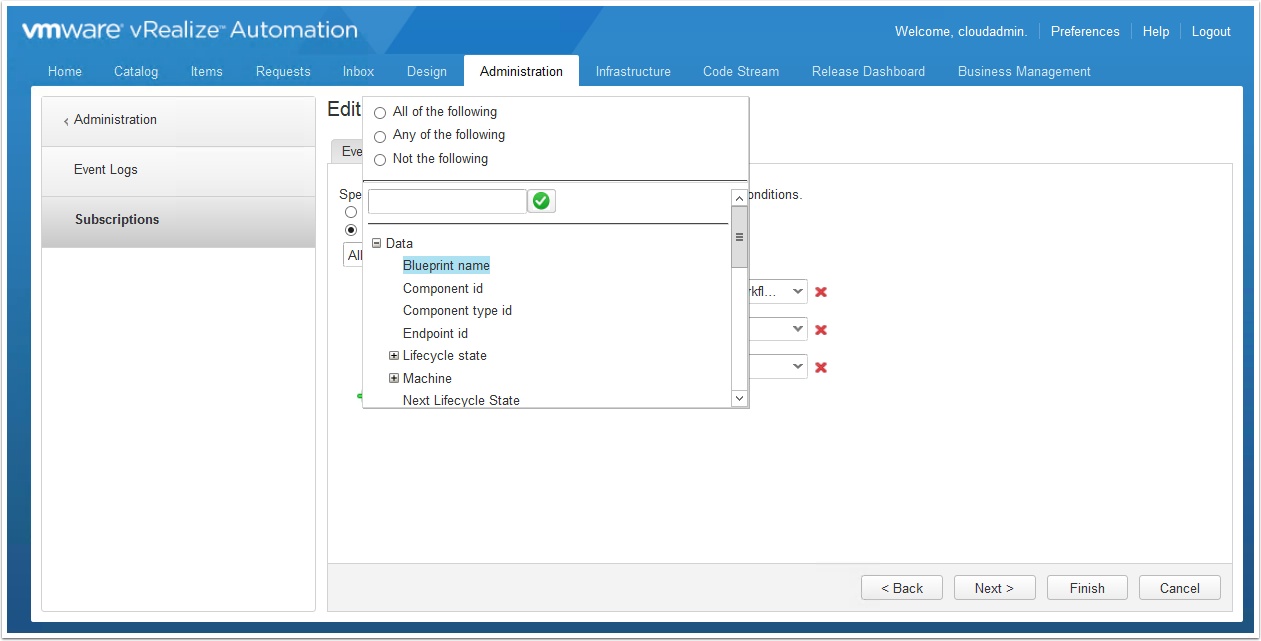The height and width of the screenshot is (641, 1261).
Task: Open the Business Management tab
Action: 1024,71
